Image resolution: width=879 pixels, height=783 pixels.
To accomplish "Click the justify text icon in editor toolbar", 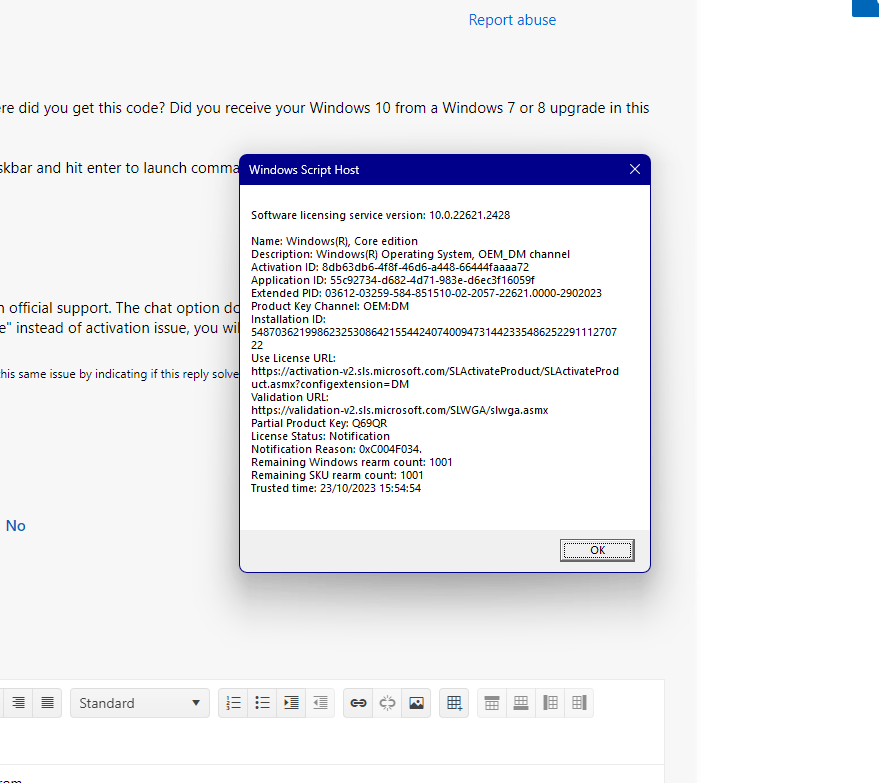I will [x=48, y=703].
